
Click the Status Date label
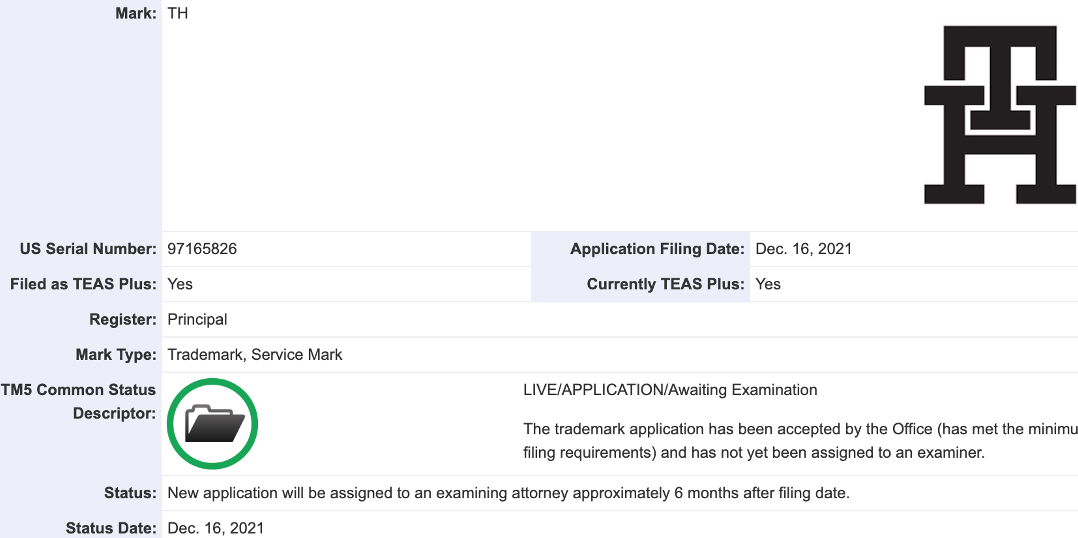[111, 528]
